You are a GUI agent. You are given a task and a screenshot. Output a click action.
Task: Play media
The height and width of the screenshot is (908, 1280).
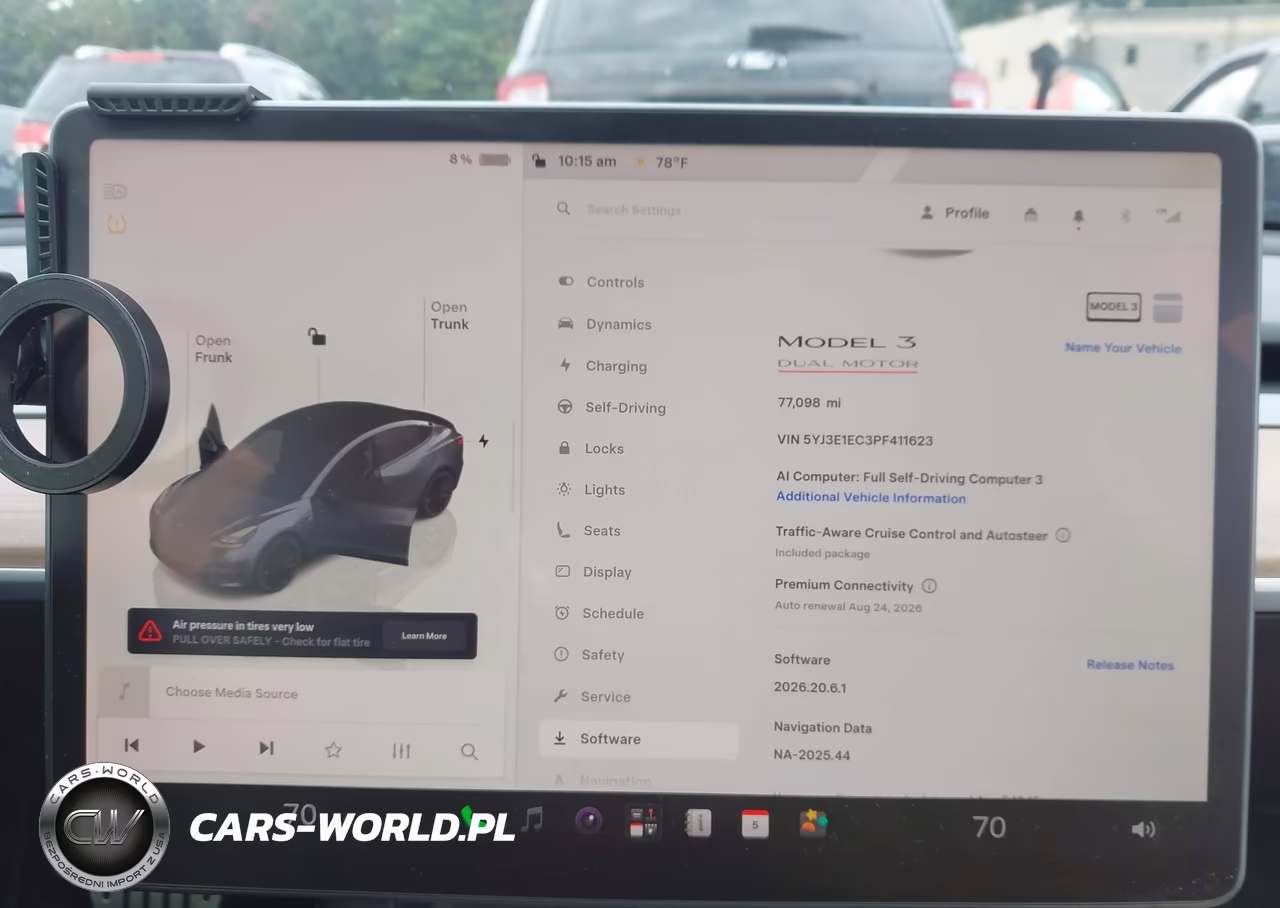coord(199,746)
